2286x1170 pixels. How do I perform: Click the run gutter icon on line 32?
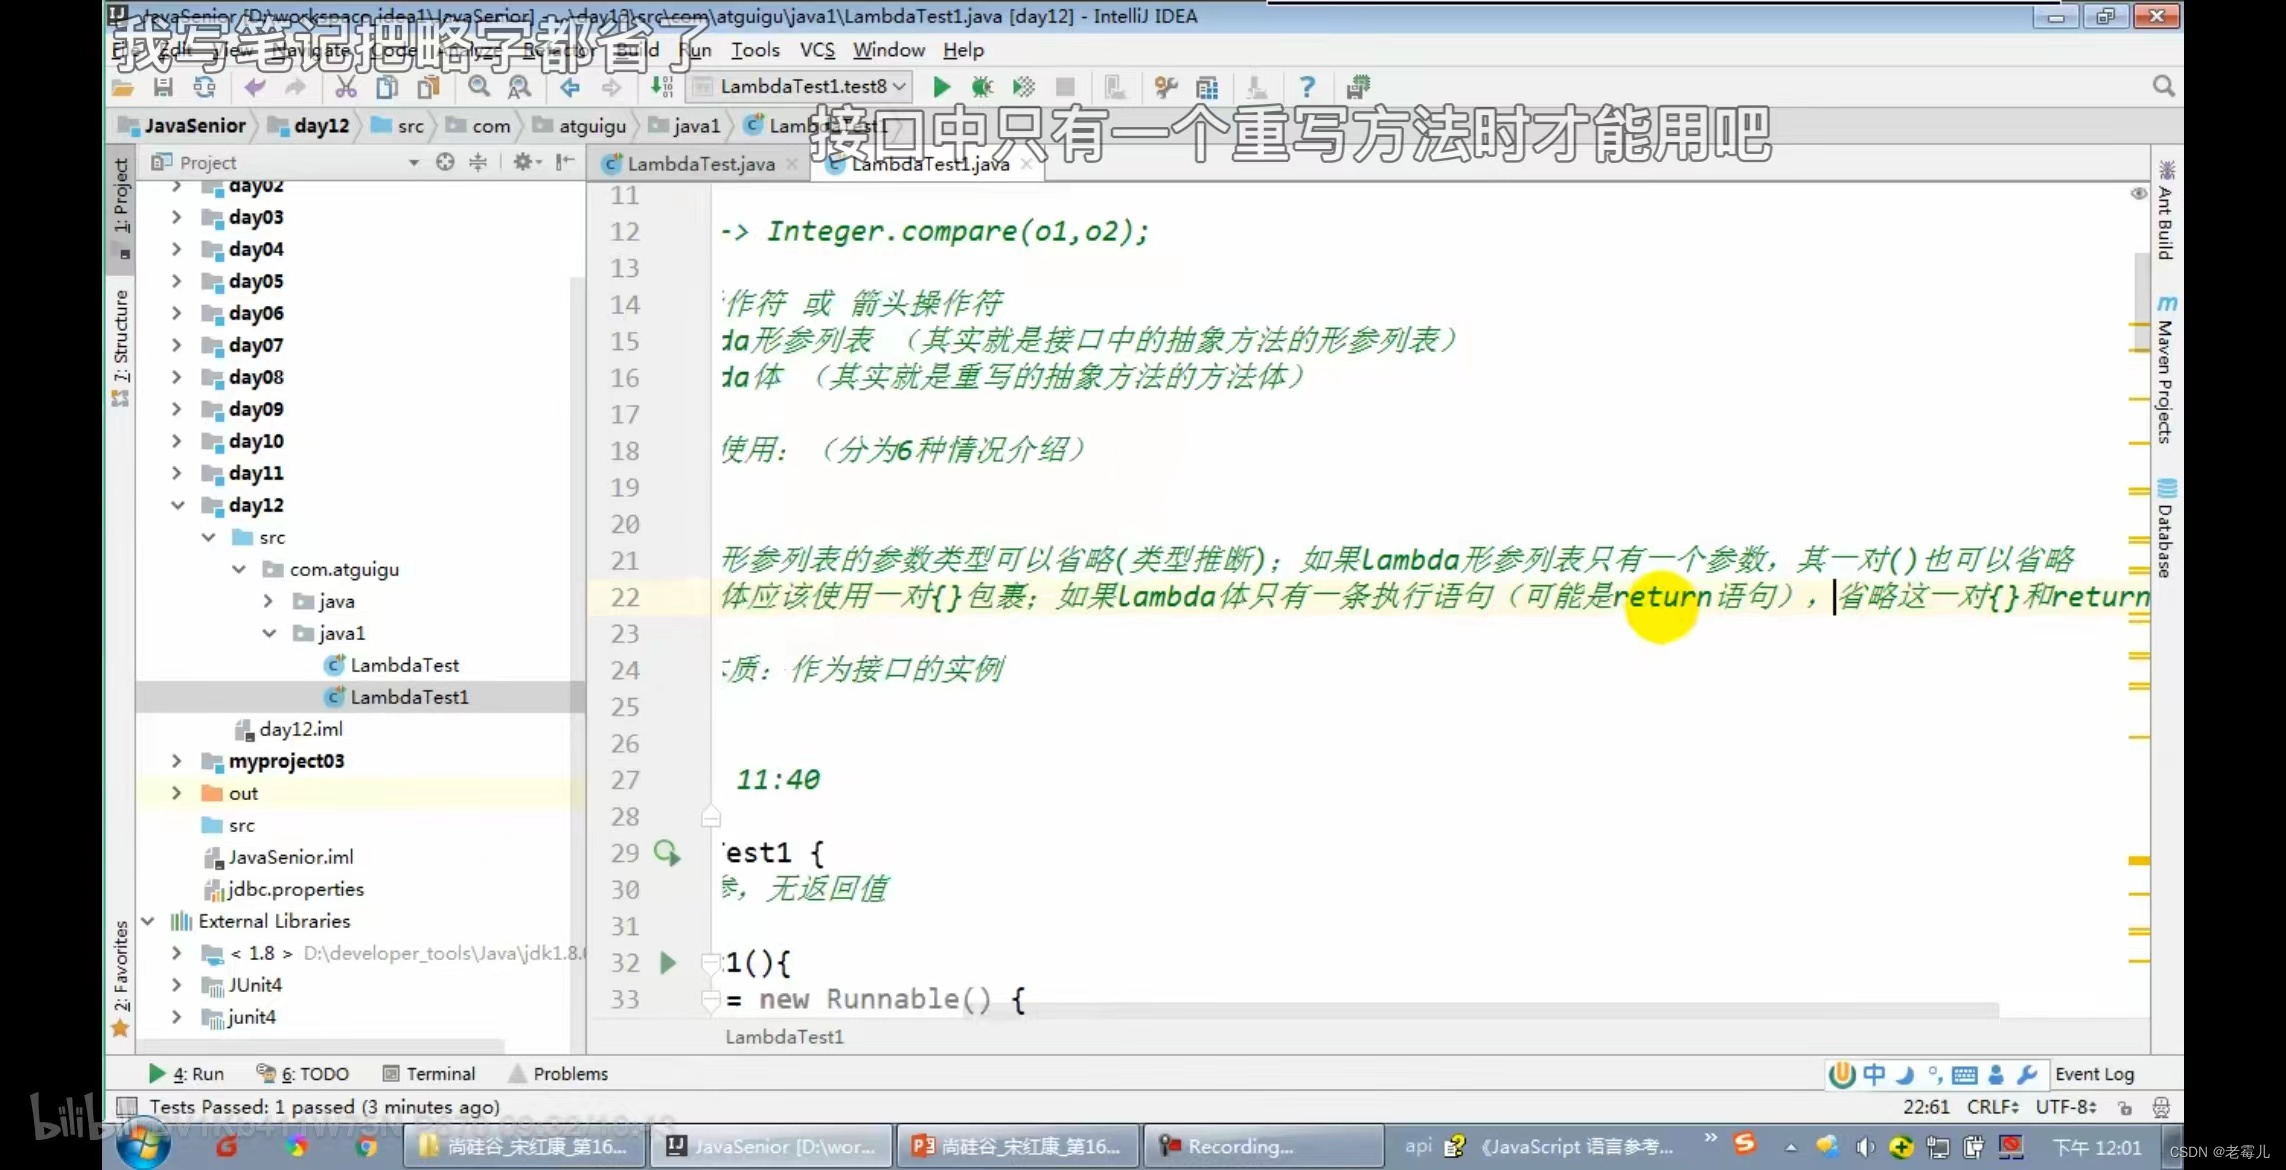click(x=668, y=963)
